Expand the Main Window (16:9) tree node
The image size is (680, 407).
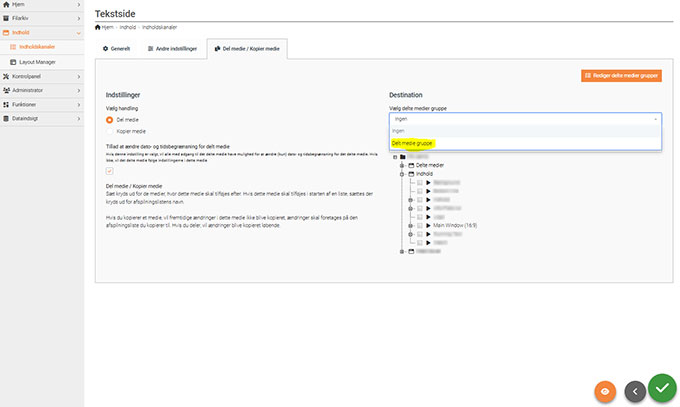click(410, 226)
